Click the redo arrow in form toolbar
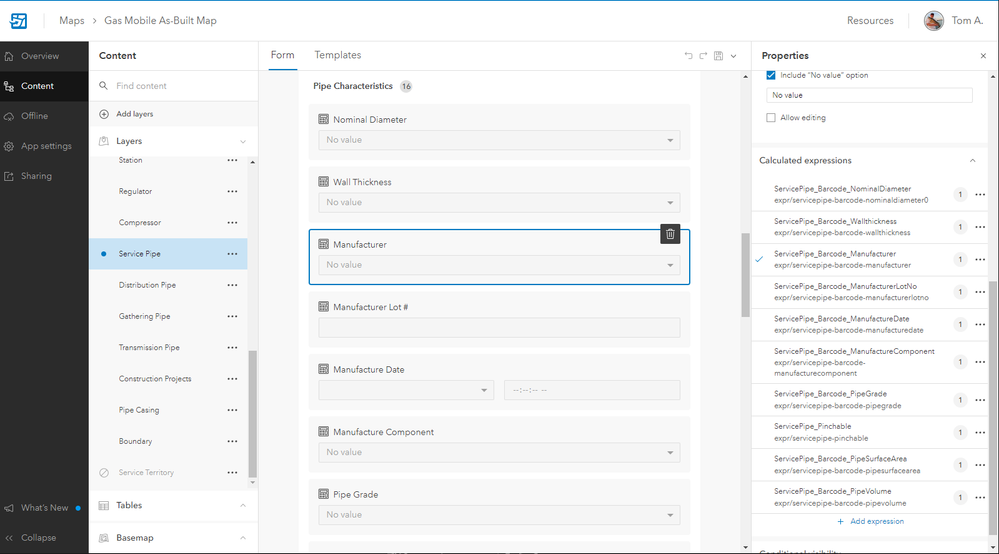Screen dimensions: 999x554 coord(703,56)
